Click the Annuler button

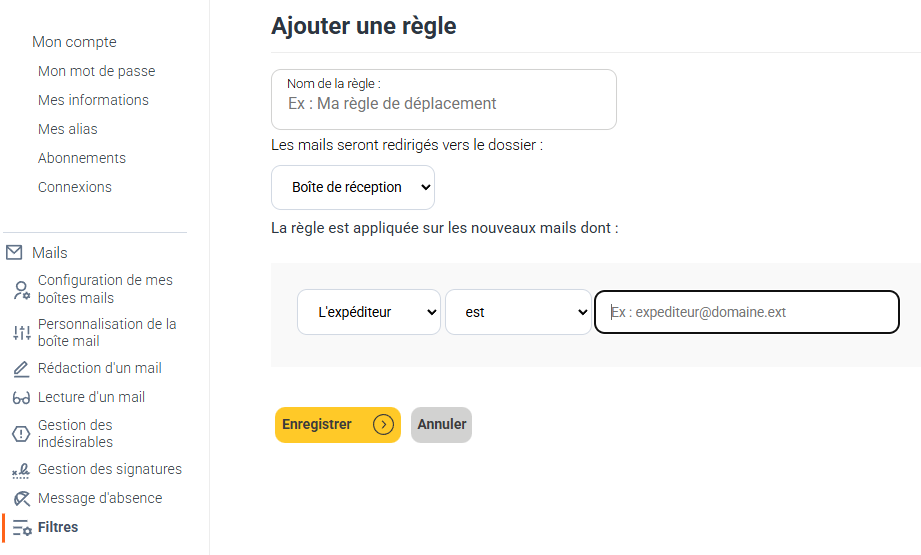pos(441,425)
